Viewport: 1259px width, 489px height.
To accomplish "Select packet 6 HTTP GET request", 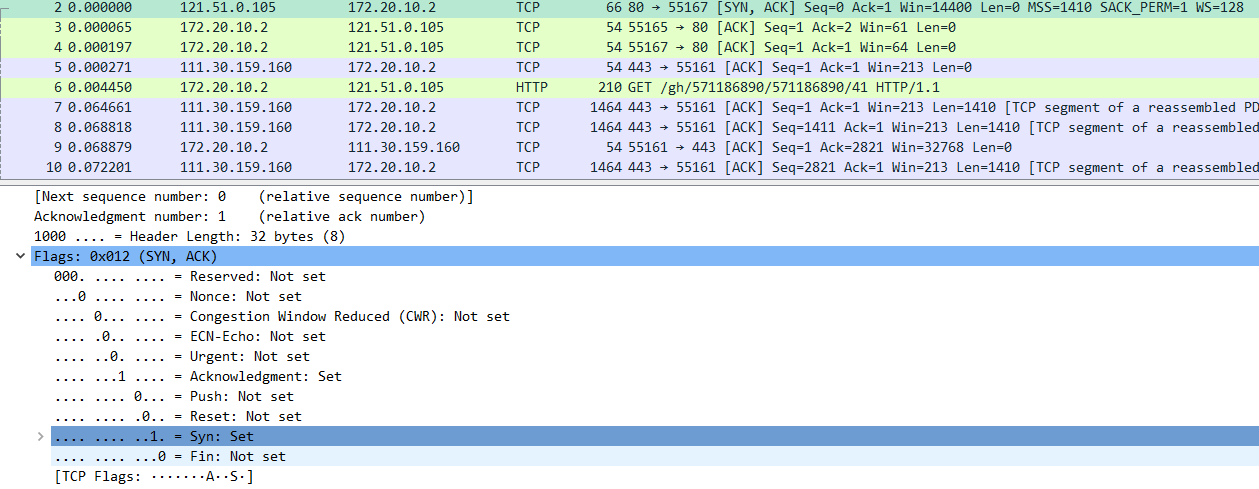I will tap(629, 87).
